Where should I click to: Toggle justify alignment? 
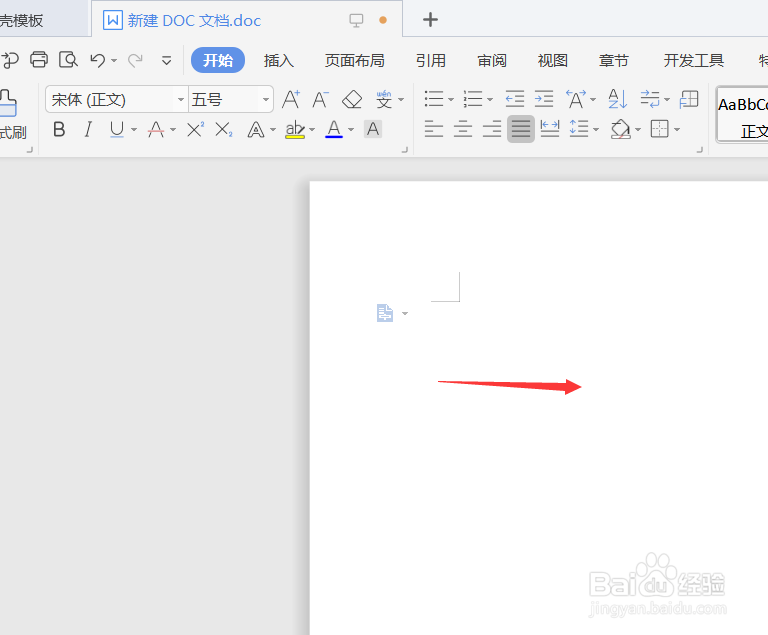(521, 129)
